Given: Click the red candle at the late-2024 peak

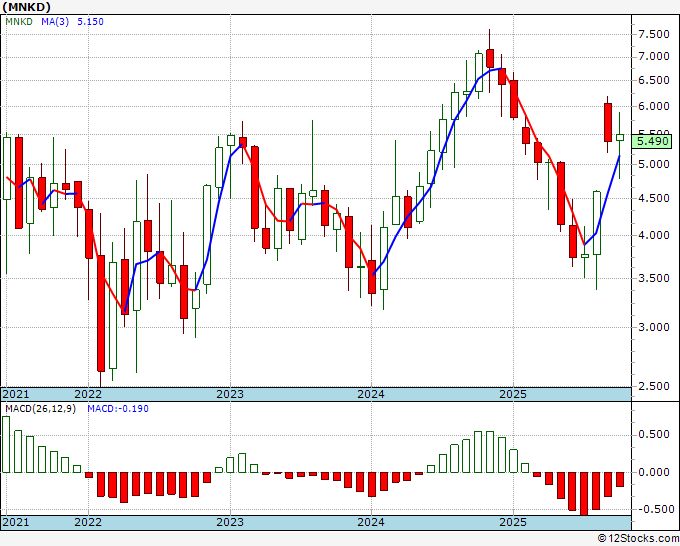Looking at the screenshot, I should coord(490,59).
